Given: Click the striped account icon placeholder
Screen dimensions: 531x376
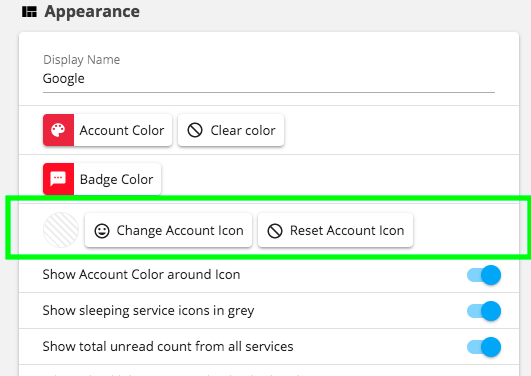Looking at the screenshot, I should click(x=61, y=230).
